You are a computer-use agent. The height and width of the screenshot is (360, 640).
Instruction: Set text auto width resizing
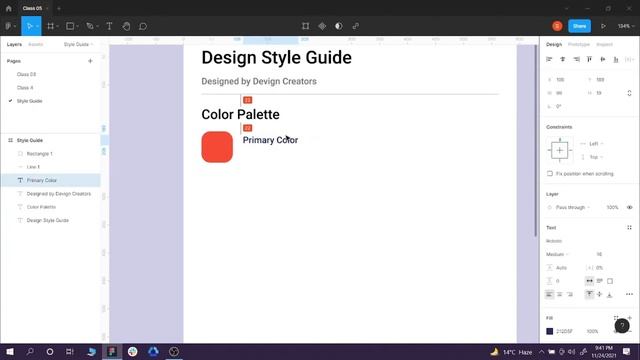pos(589,281)
